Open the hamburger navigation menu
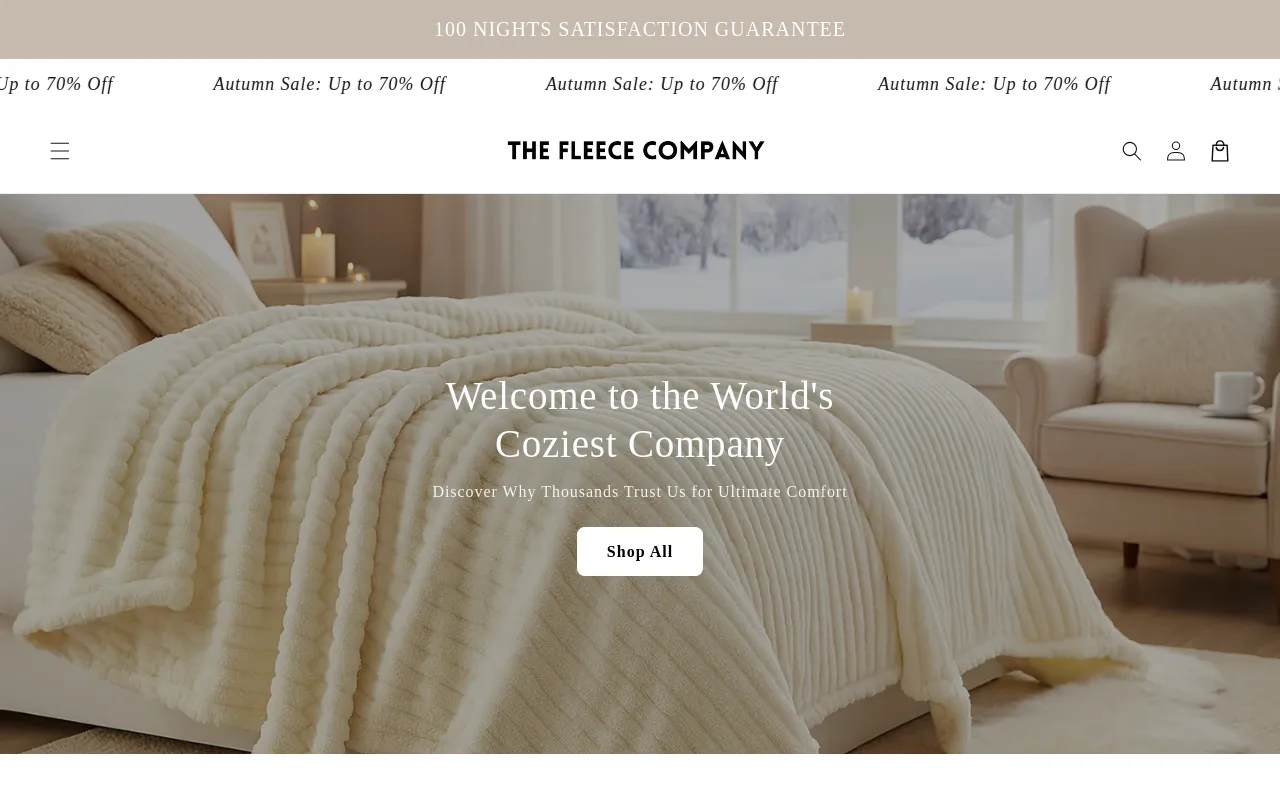This screenshot has height=800, width=1280. click(60, 151)
